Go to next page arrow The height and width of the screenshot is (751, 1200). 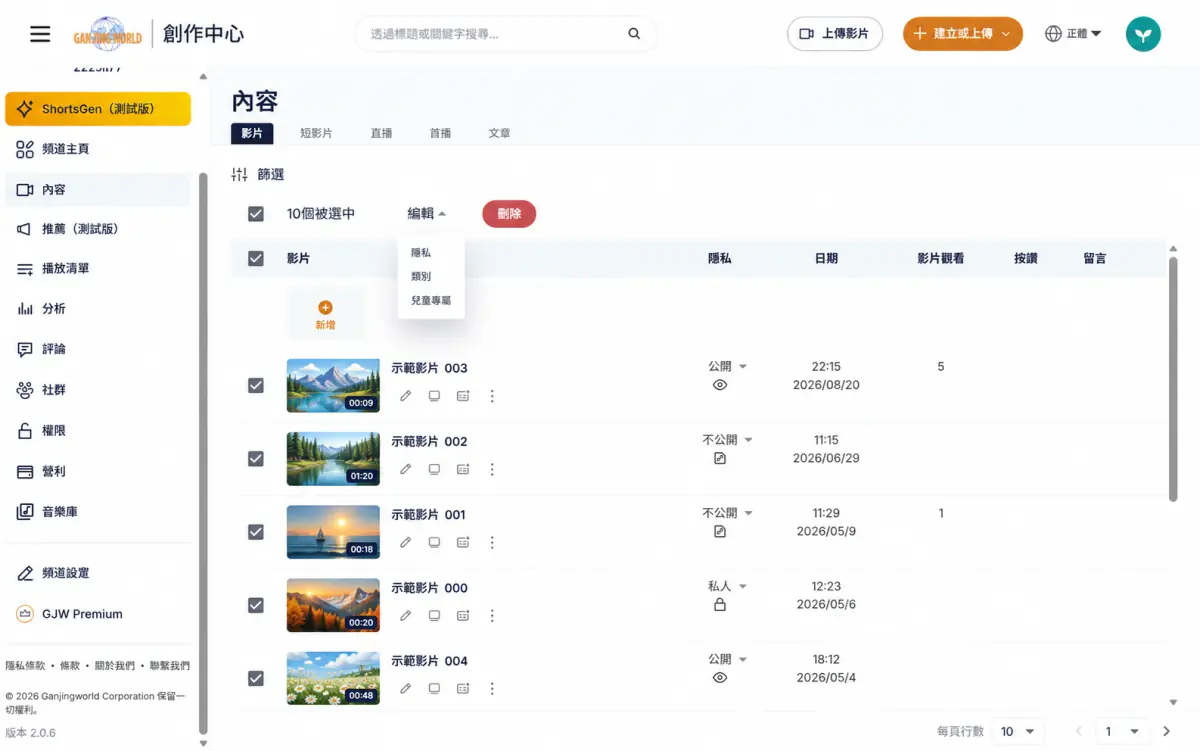coord(1166,732)
